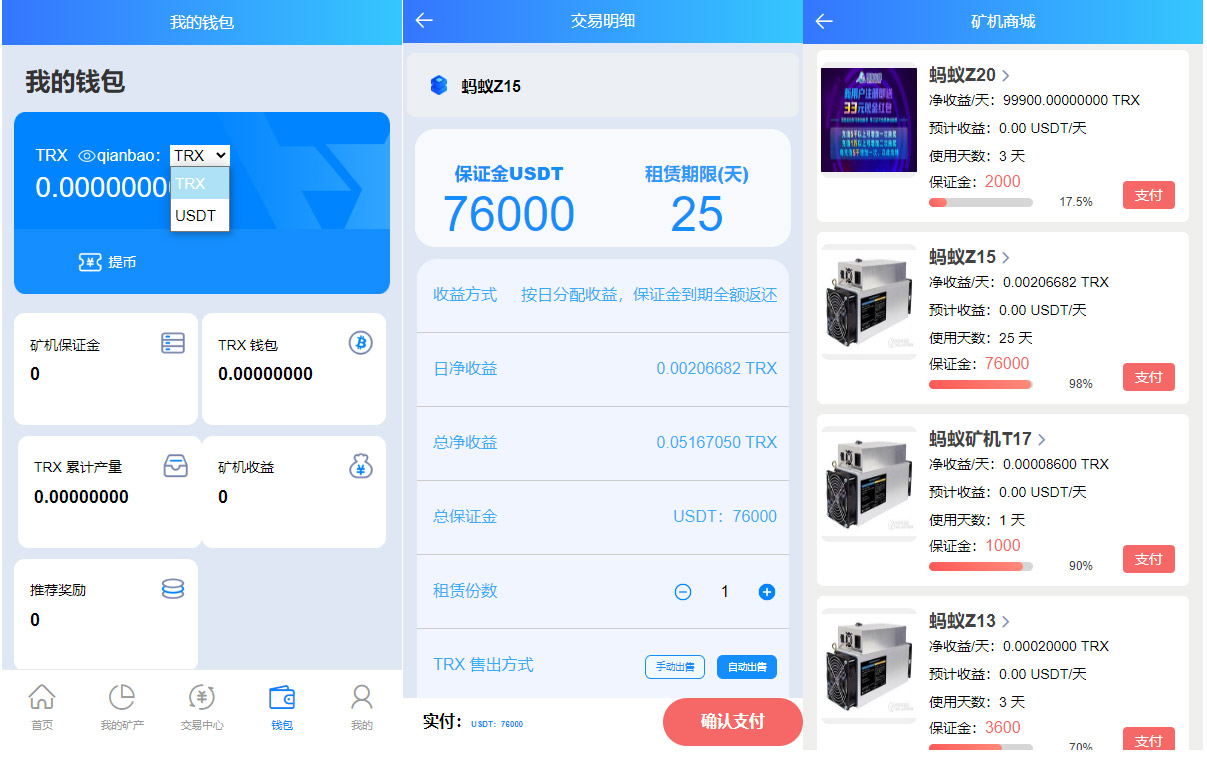
Task: Click the 蚂蚁矿机T17 miner image
Action: tap(869, 484)
